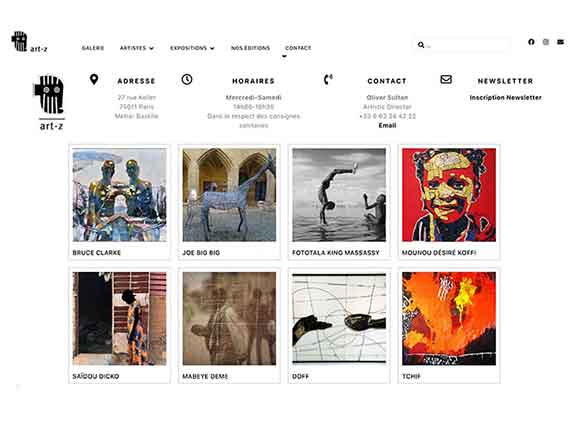Open the Bruce Clarke artwork thumbnail
The height and width of the screenshot is (432, 576).
click(119, 195)
